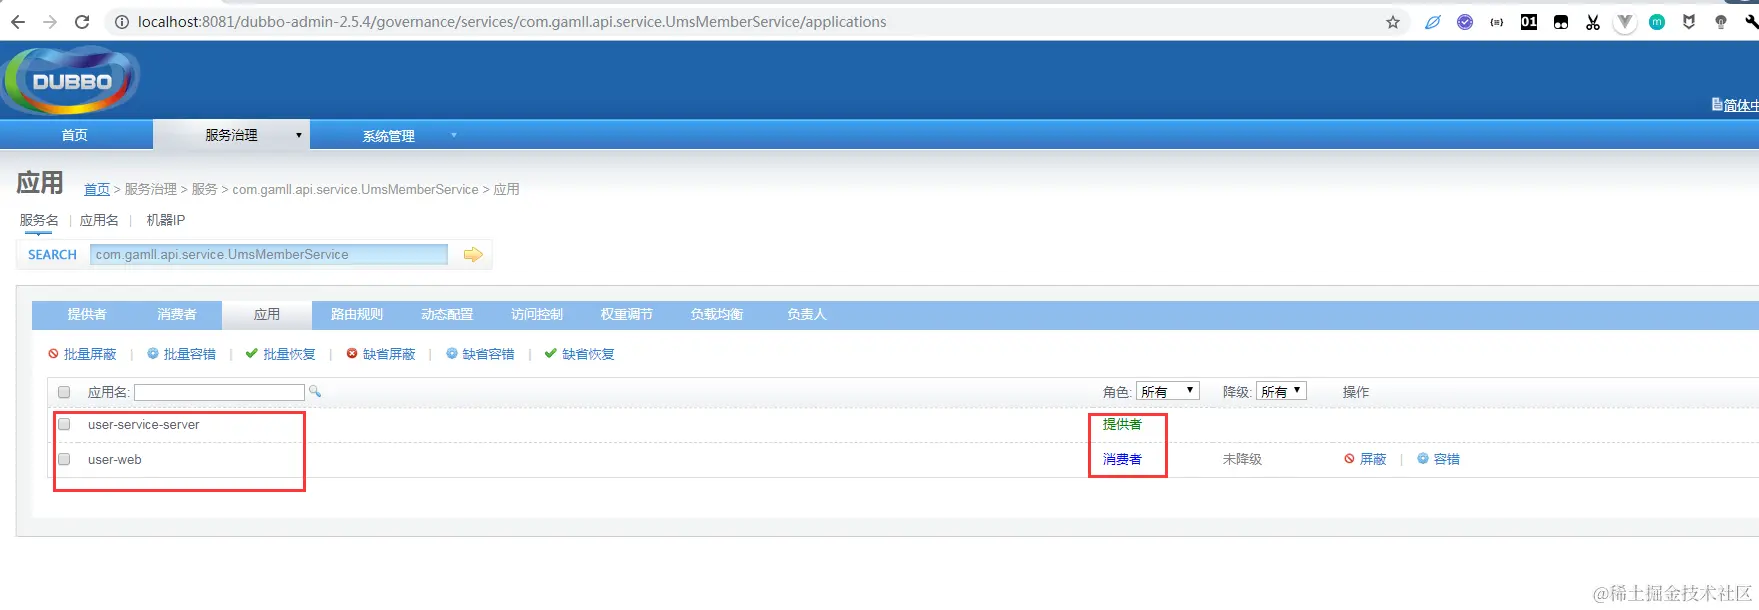
Task: Reload the page with refresh icon
Action: pyautogui.click(x=82, y=22)
